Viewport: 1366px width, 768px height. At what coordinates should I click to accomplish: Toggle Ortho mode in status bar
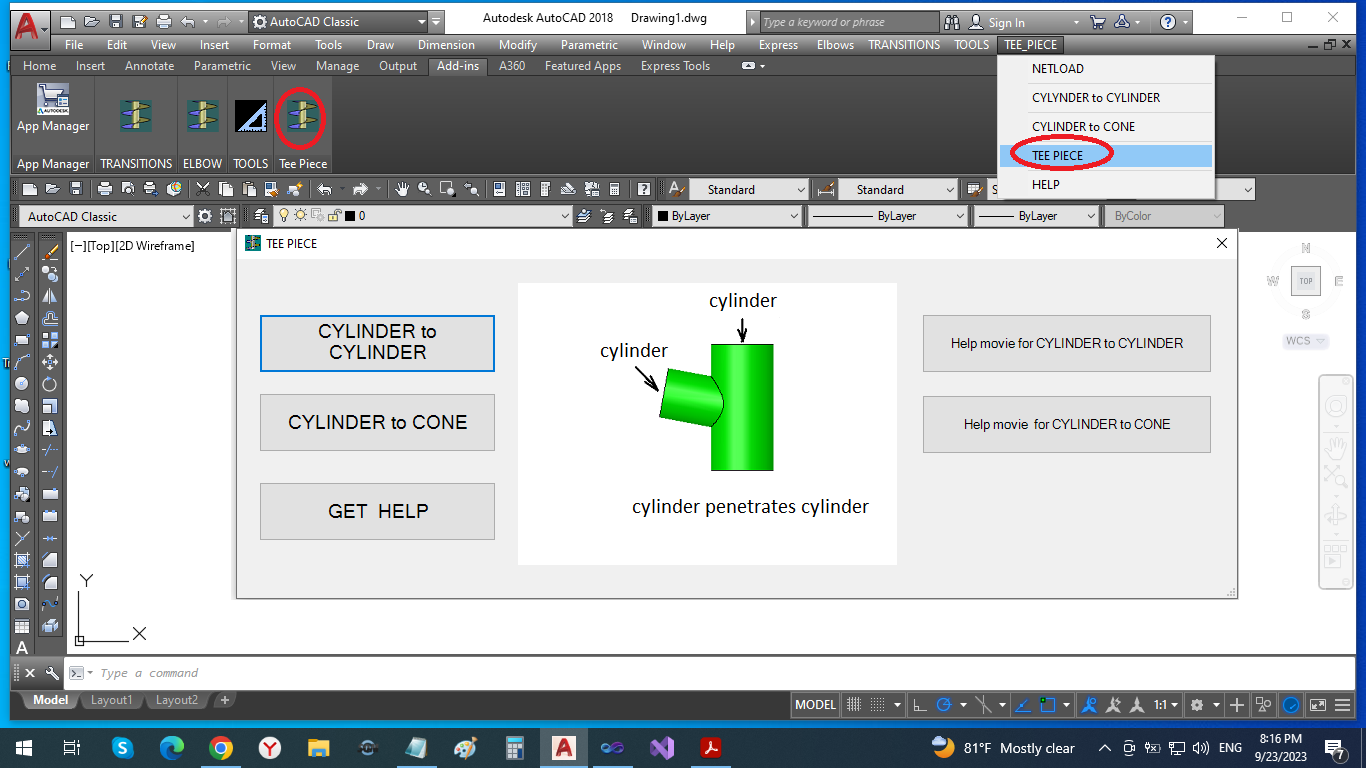click(920, 705)
